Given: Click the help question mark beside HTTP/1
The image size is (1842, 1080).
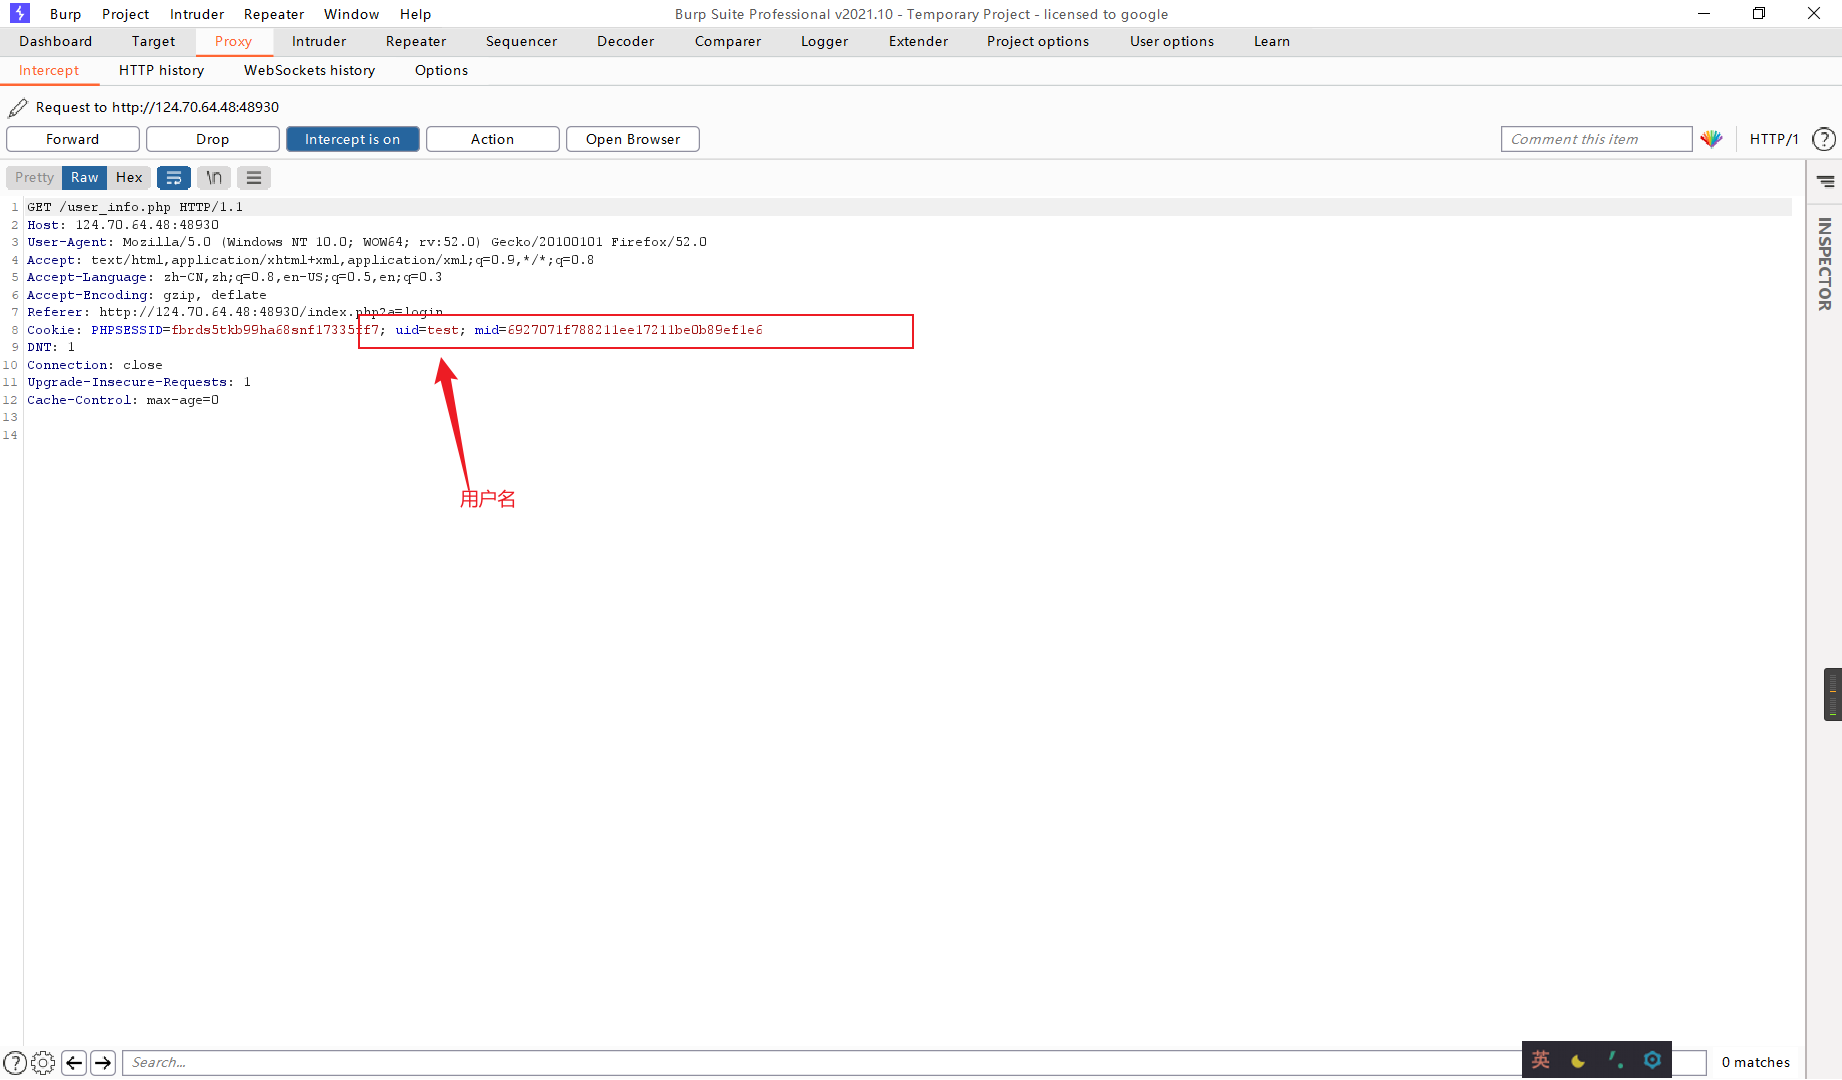Looking at the screenshot, I should (1824, 139).
